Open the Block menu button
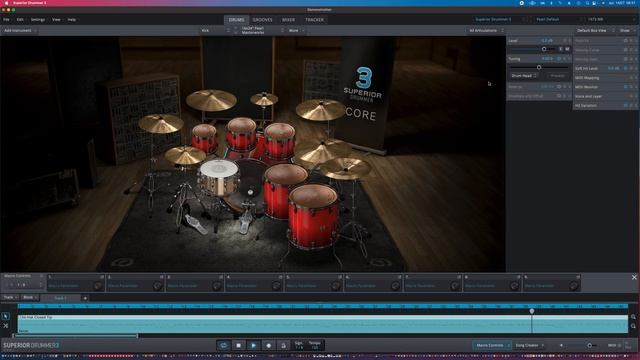640x360 pixels. 30,298
